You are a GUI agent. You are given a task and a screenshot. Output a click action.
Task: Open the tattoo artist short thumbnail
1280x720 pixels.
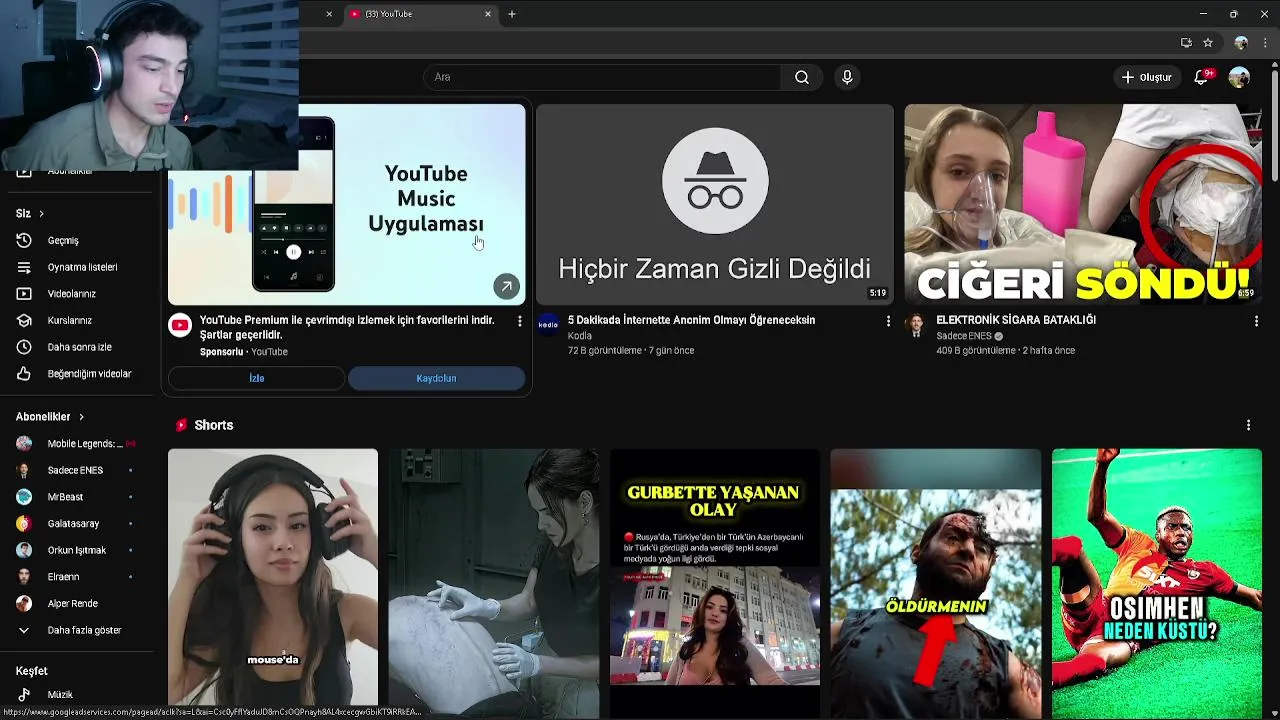tap(494, 583)
